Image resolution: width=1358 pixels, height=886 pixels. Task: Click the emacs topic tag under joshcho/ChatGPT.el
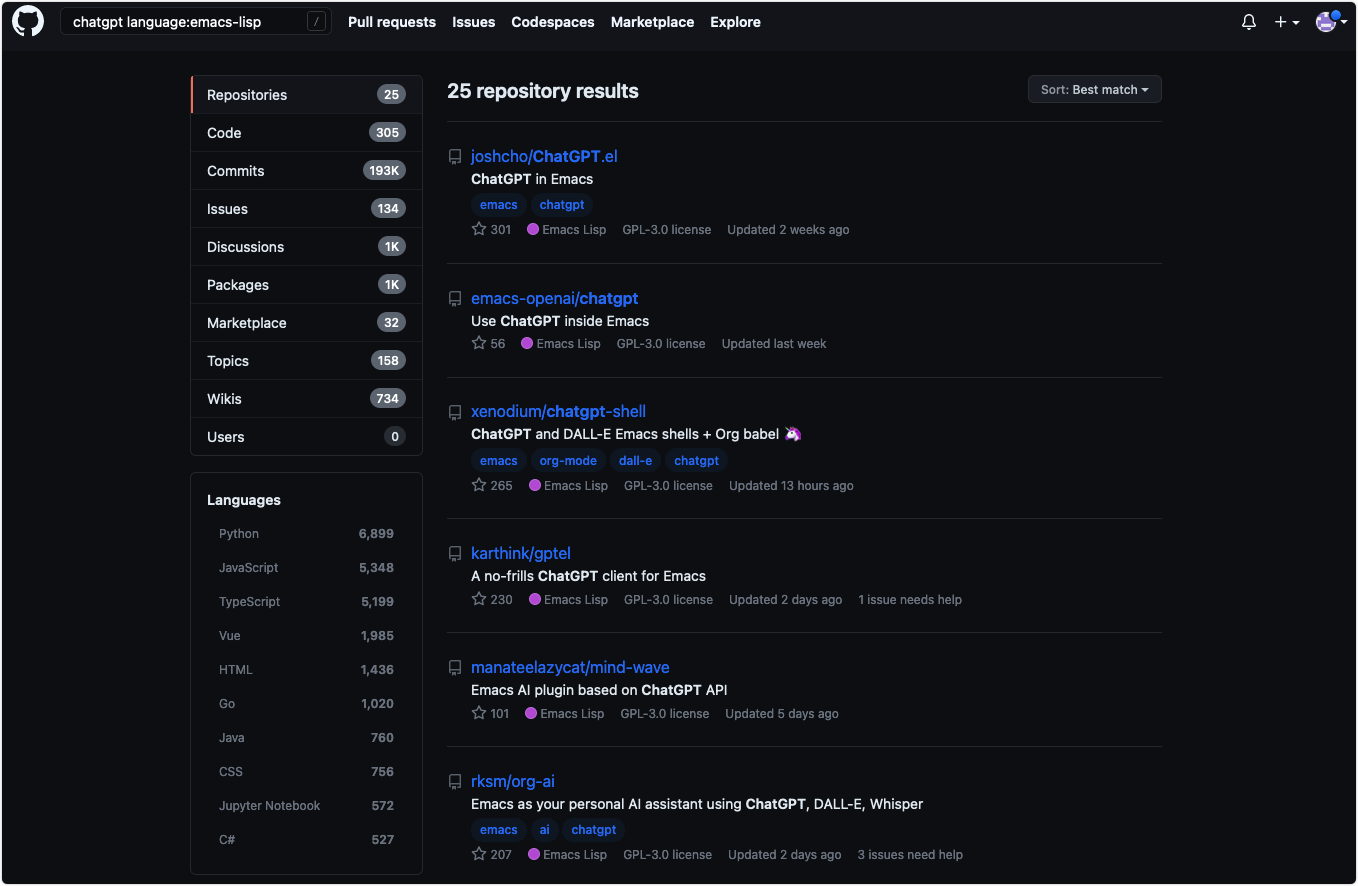499,205
